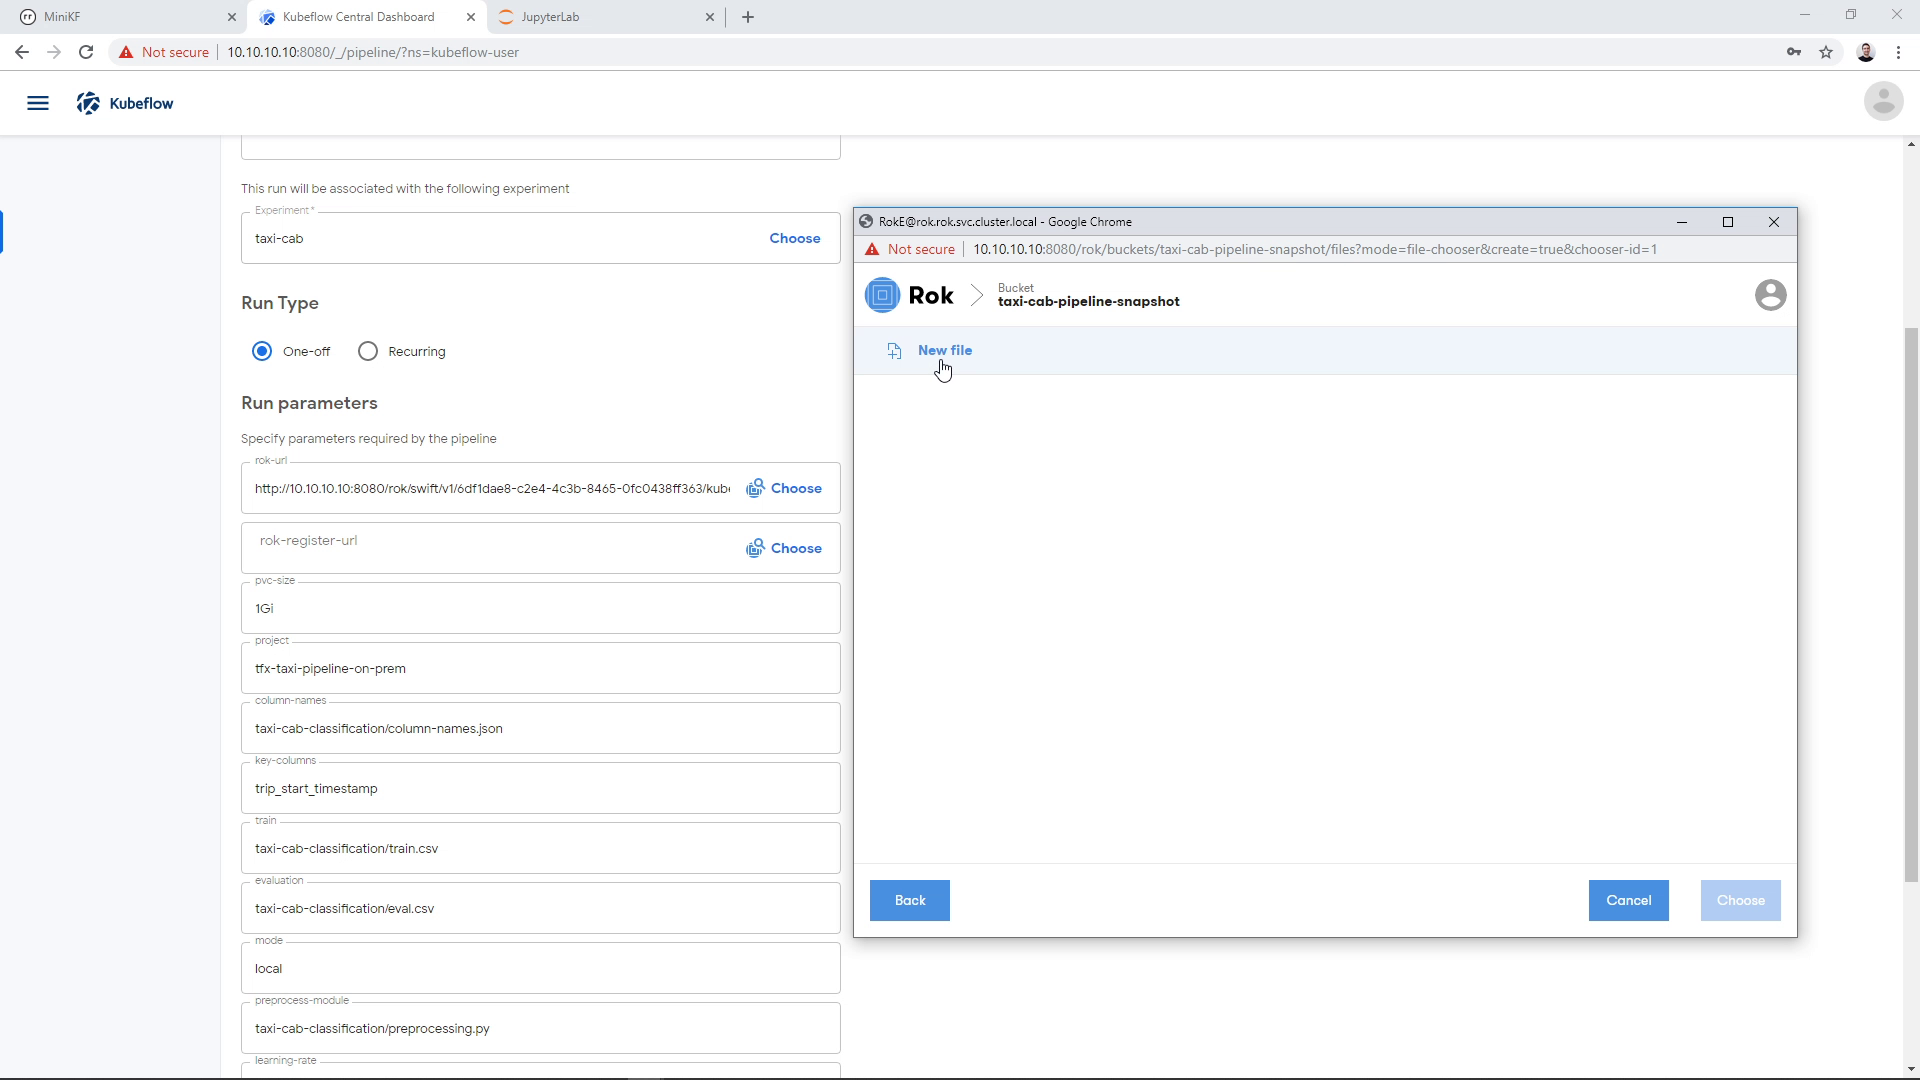Switch to the Kubeflow Central Dashboard tab
The image size is (1920, 1080).
tap(367, 17)
